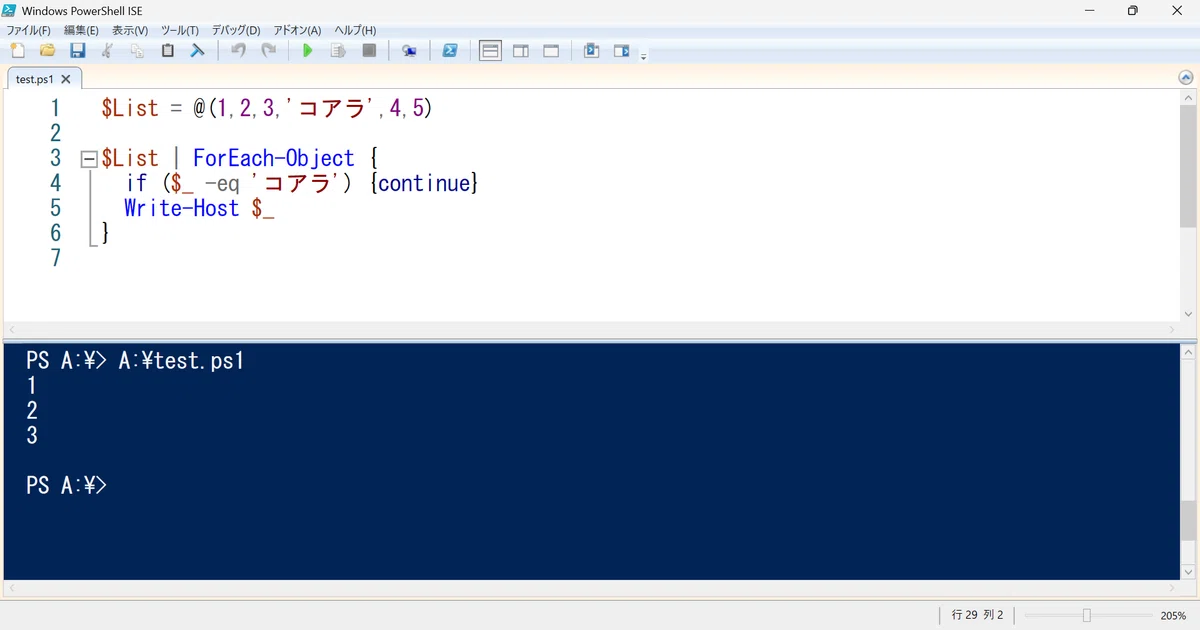The image size is (1200, 630).
Task: Open the toolbar overflow options arrow
Action: (x=643, y=56)
